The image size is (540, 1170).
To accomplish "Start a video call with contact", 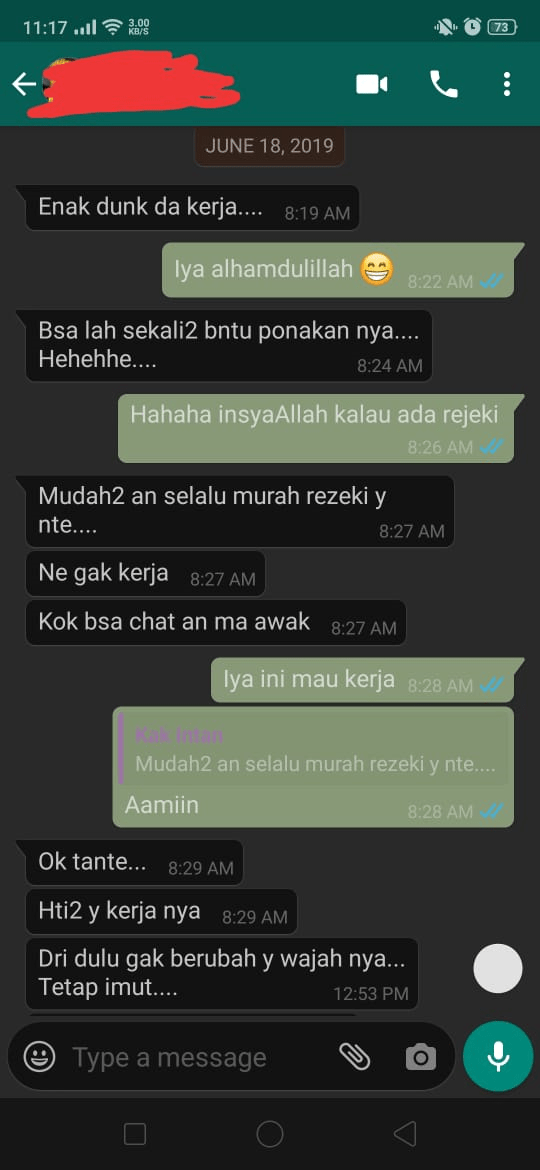I will (371, 84).
